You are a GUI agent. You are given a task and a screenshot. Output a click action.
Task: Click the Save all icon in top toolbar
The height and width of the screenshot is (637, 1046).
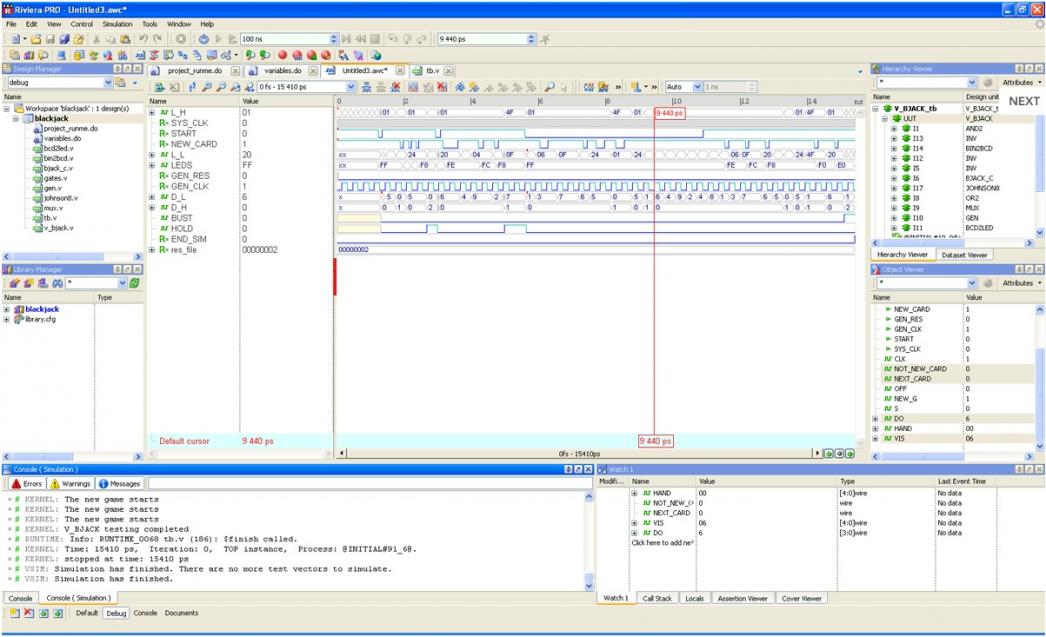click(x=64, y=39)
